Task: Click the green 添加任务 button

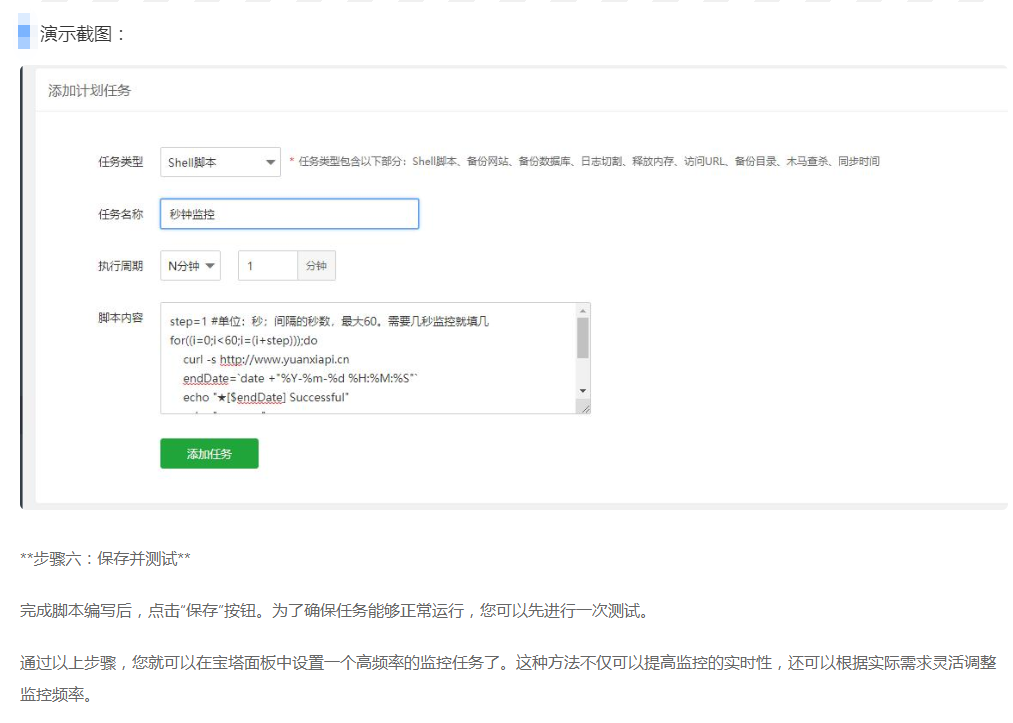Action: tap(209, 454)
